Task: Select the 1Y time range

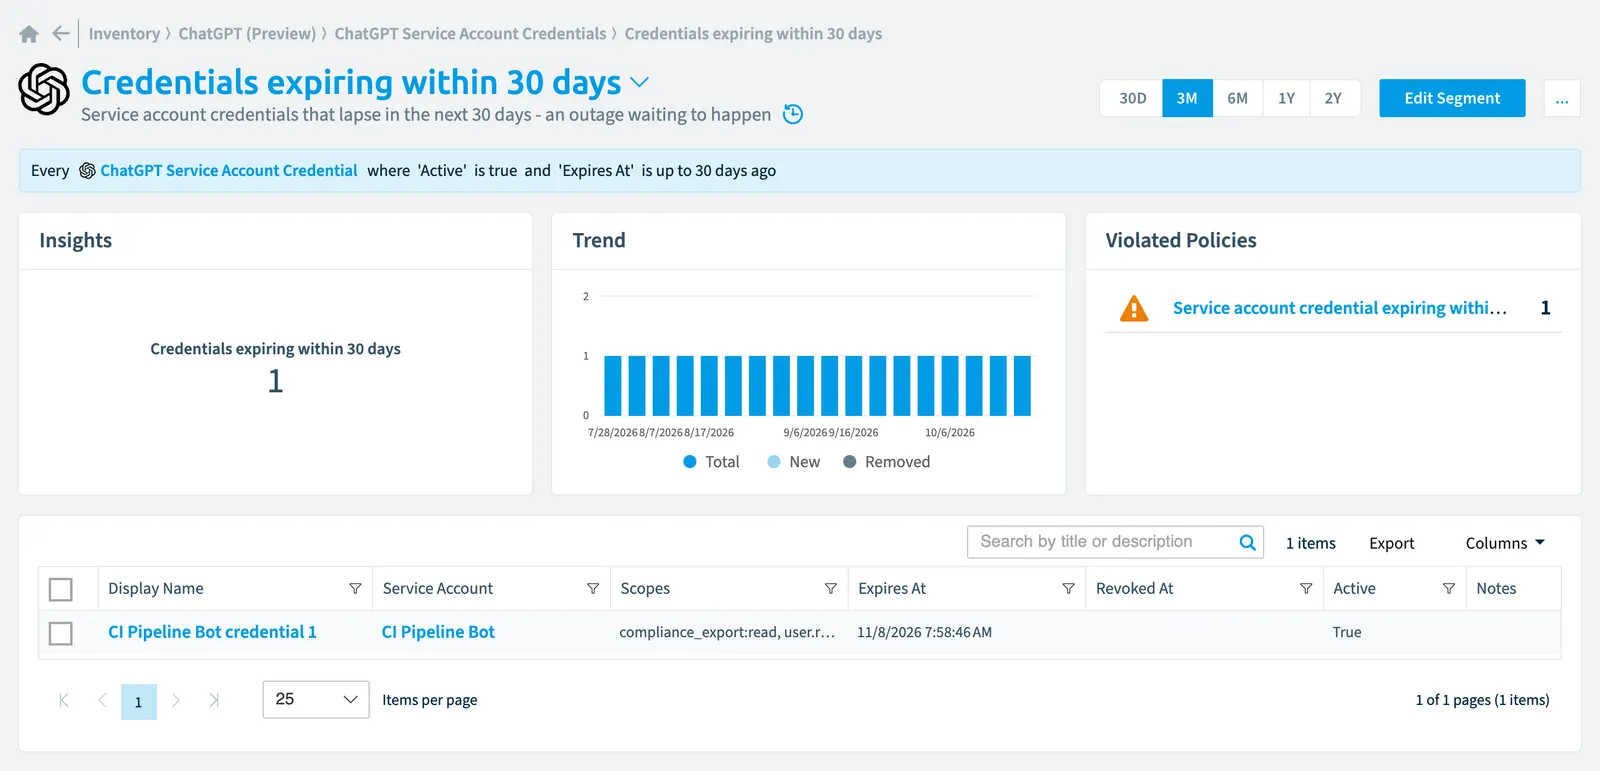Action: [1286, 98]
